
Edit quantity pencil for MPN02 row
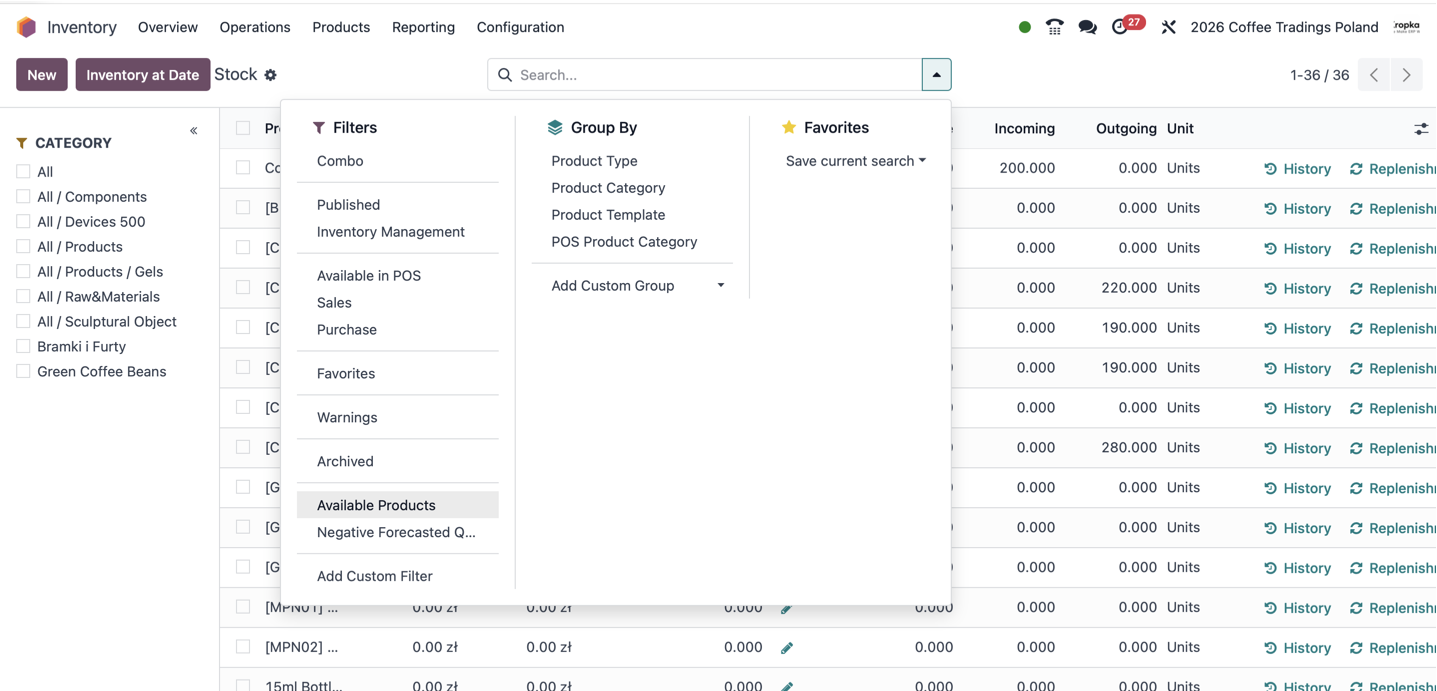787,648
